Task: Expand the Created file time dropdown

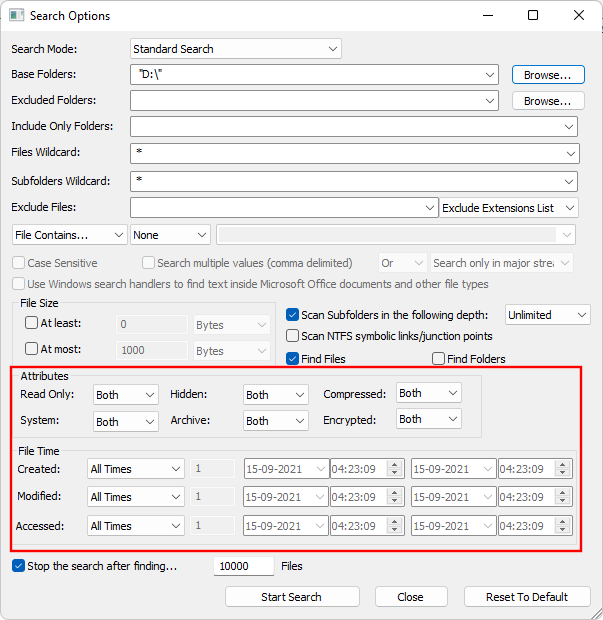Action: (135, 469)
